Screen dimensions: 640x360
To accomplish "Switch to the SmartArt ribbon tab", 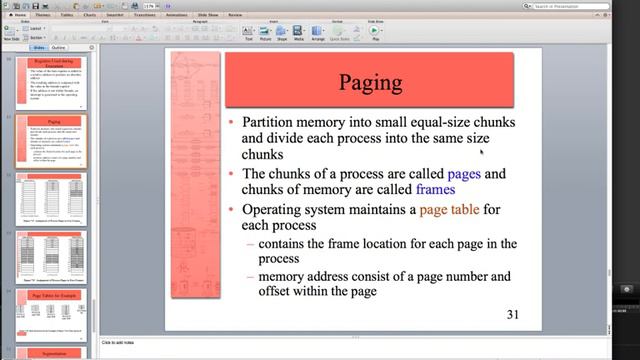I will pyautogui.click(x=115, y=15).
